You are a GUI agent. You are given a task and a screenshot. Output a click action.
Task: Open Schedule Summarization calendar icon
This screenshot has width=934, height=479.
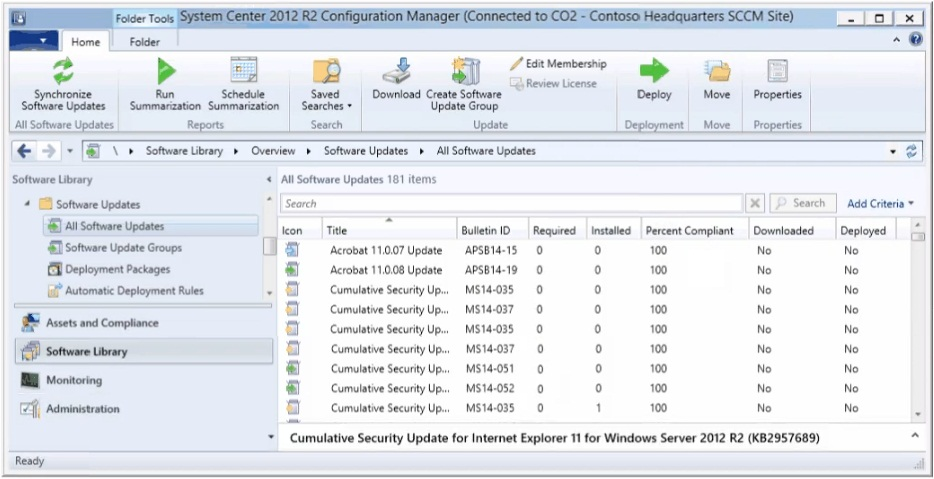[244, 70]
